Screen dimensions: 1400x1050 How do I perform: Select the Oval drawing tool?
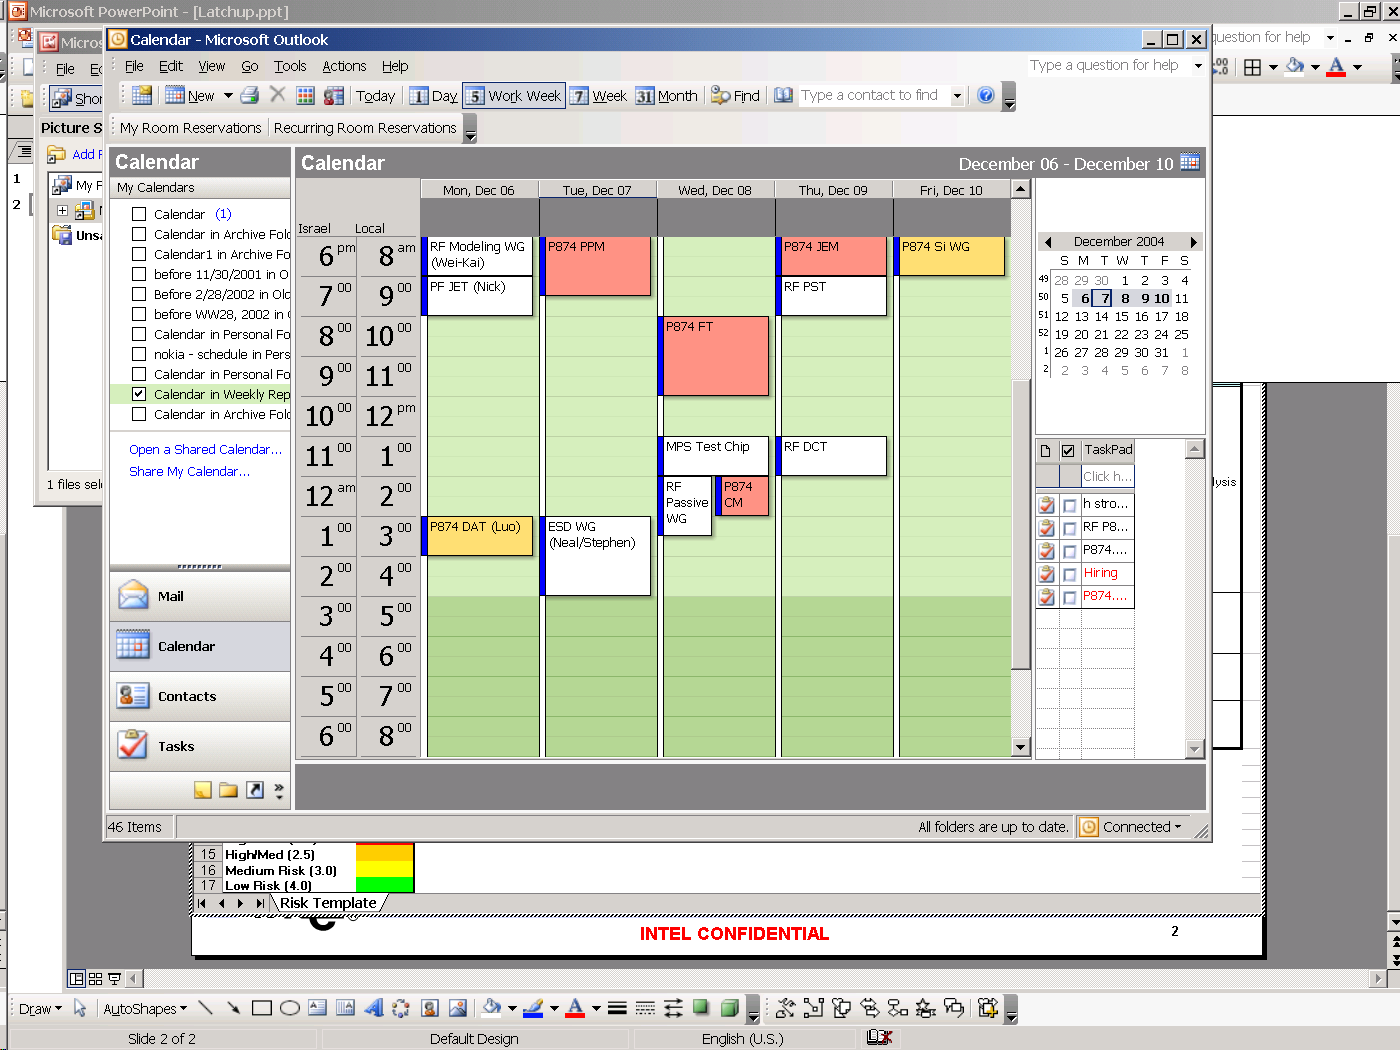click(x=290, y=1008)
